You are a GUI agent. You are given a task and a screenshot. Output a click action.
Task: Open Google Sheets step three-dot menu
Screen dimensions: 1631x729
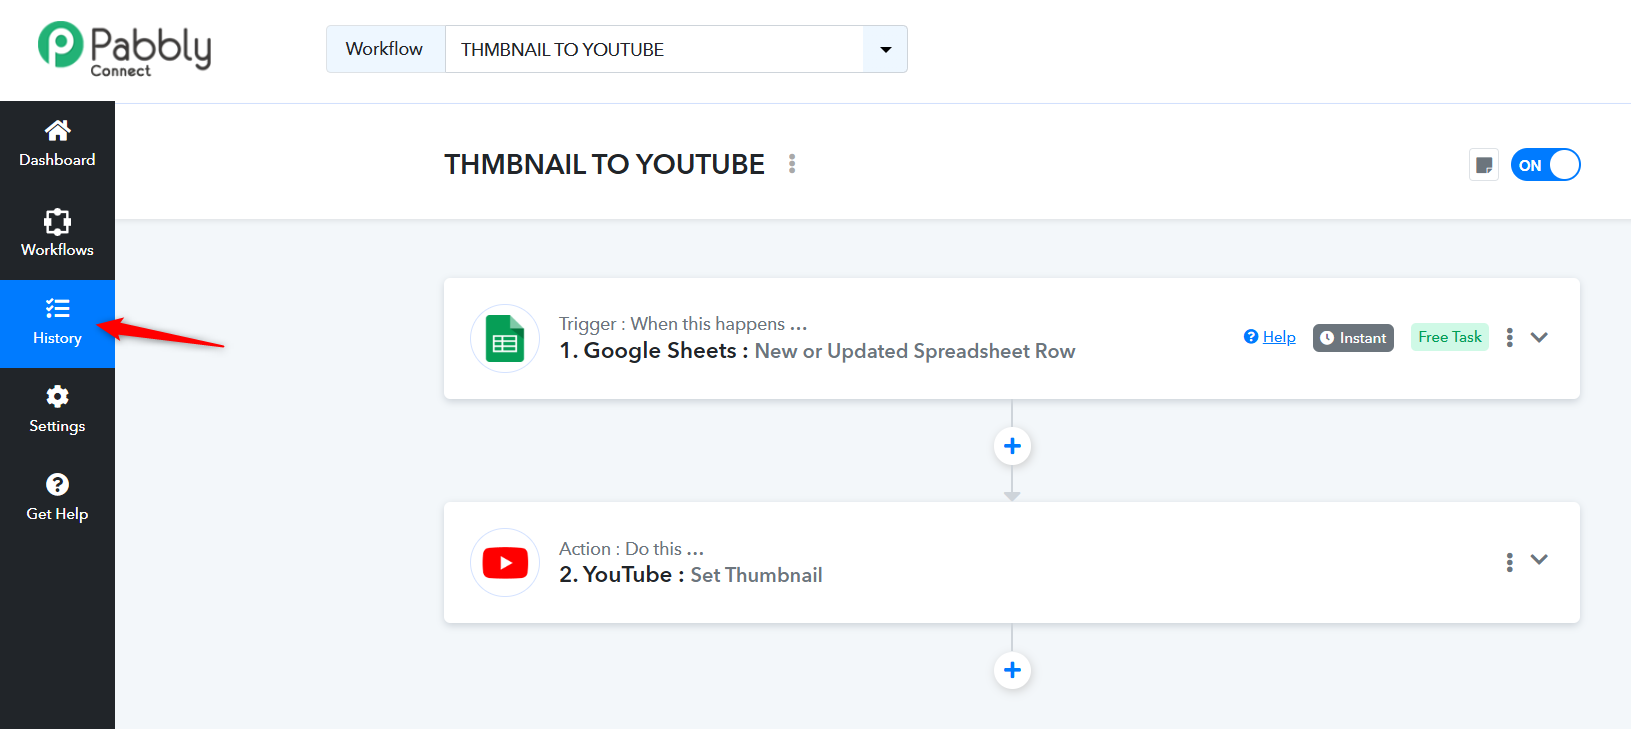[1509, 338]
